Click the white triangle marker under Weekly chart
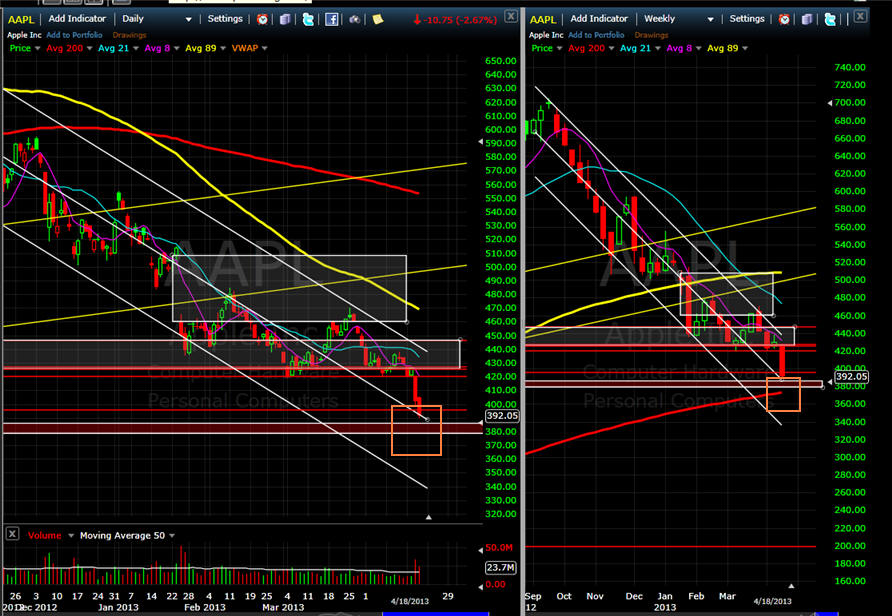This screenshot has width=892, height=616. (x=791, y=585)
